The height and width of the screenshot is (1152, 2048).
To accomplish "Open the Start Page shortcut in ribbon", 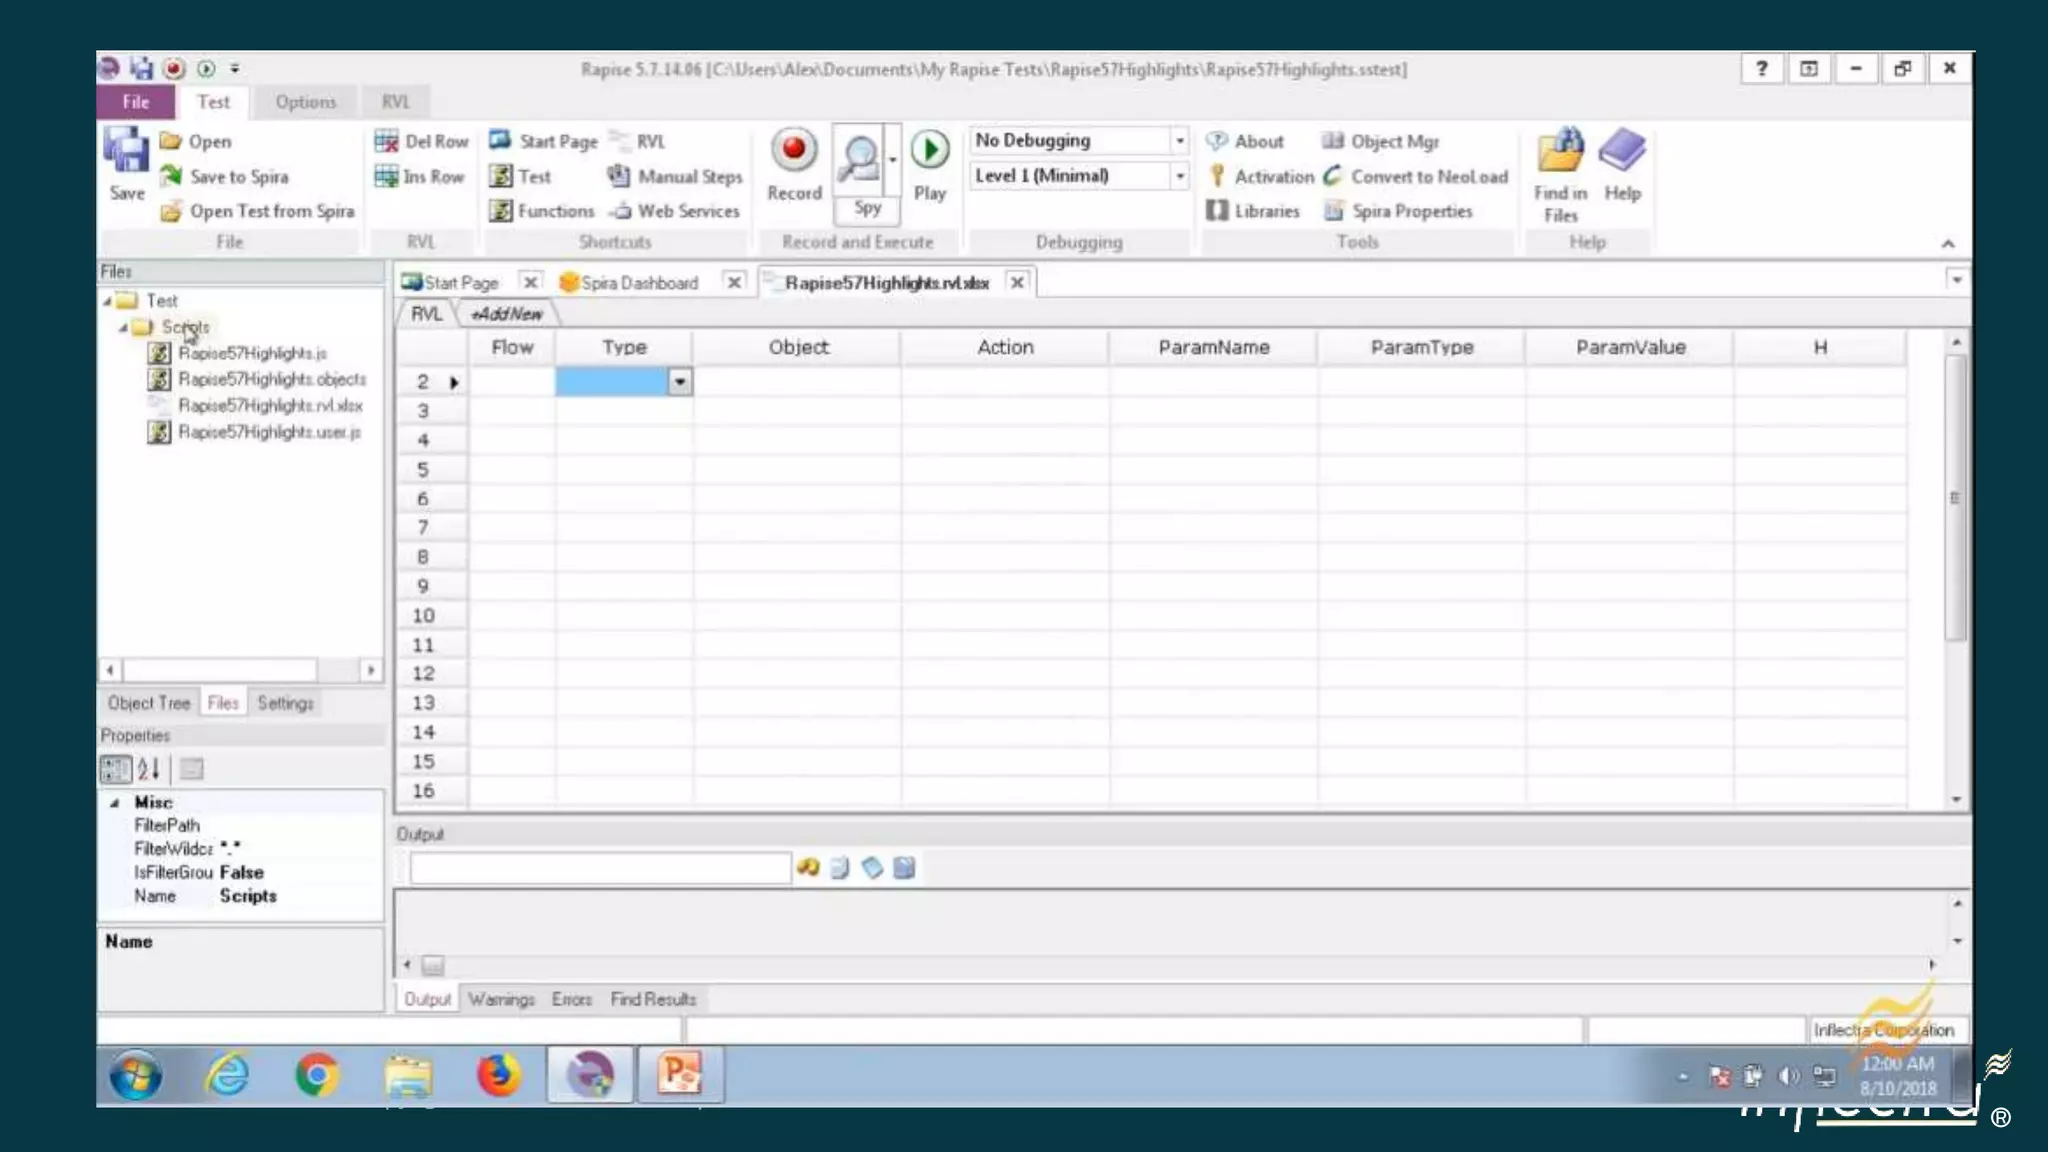I will (x=543, y=141).
